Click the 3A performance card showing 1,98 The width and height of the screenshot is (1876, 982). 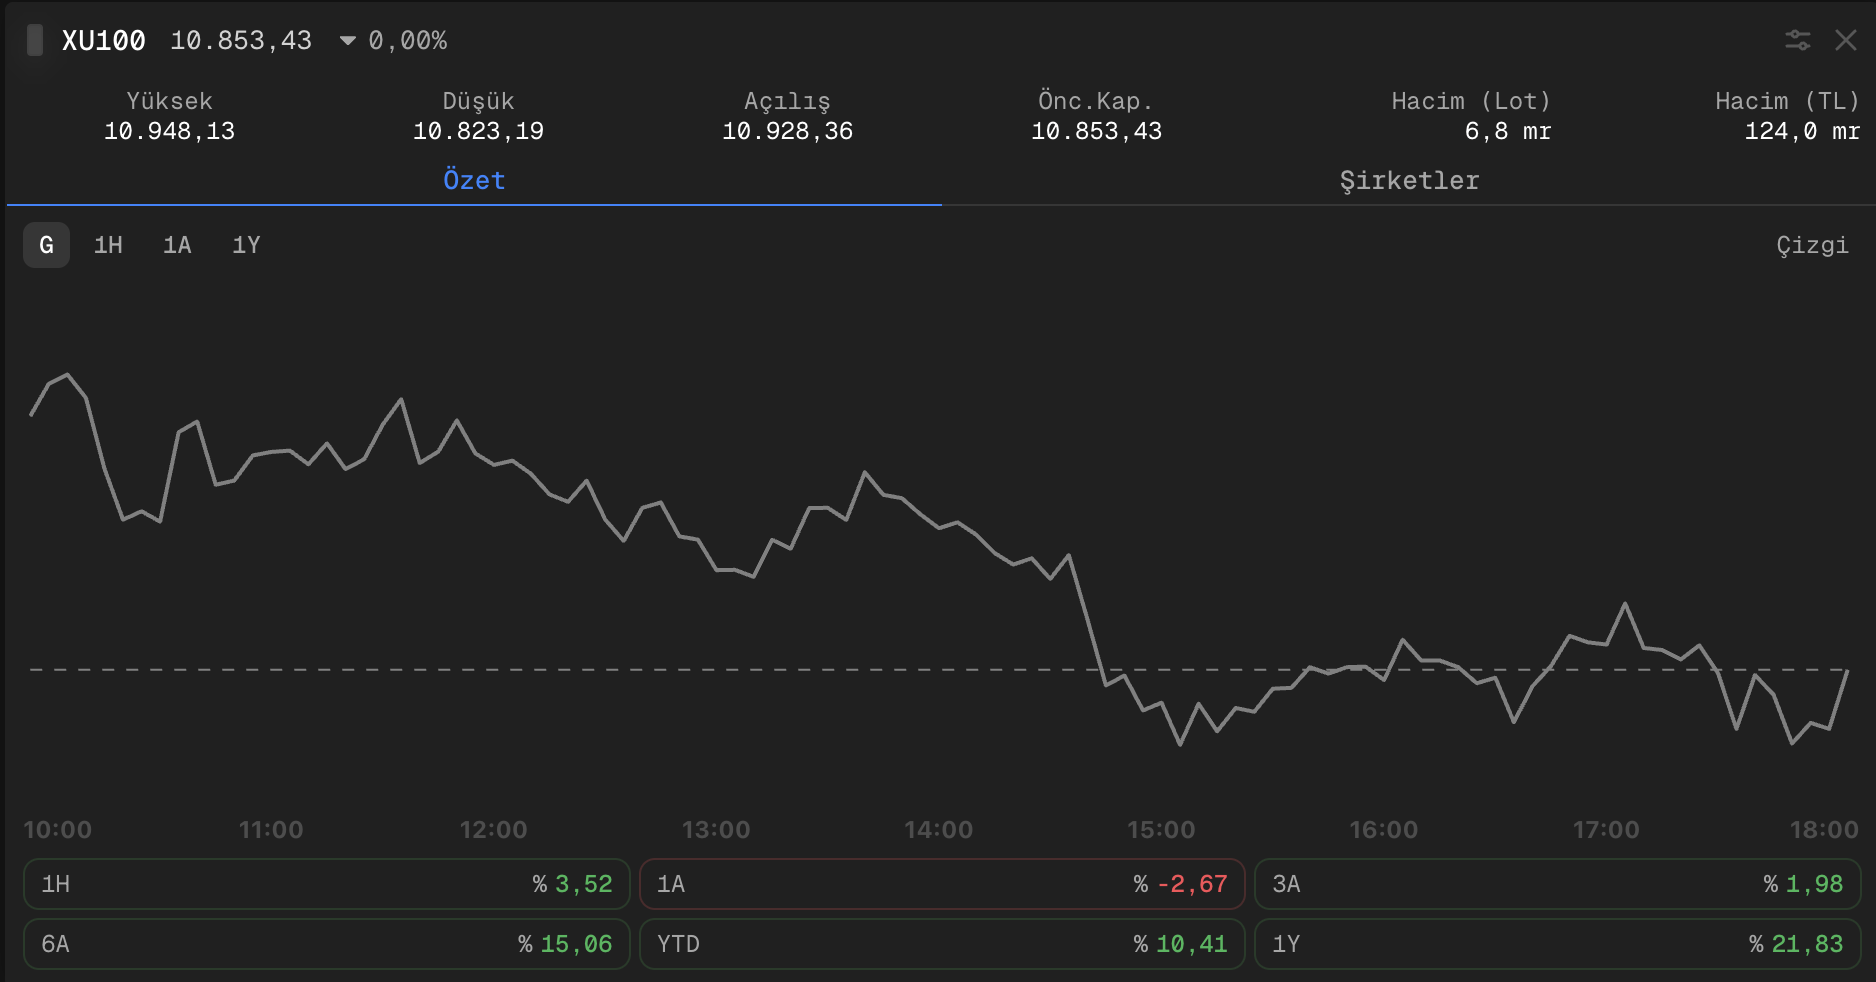click(x=1556, y=884)
